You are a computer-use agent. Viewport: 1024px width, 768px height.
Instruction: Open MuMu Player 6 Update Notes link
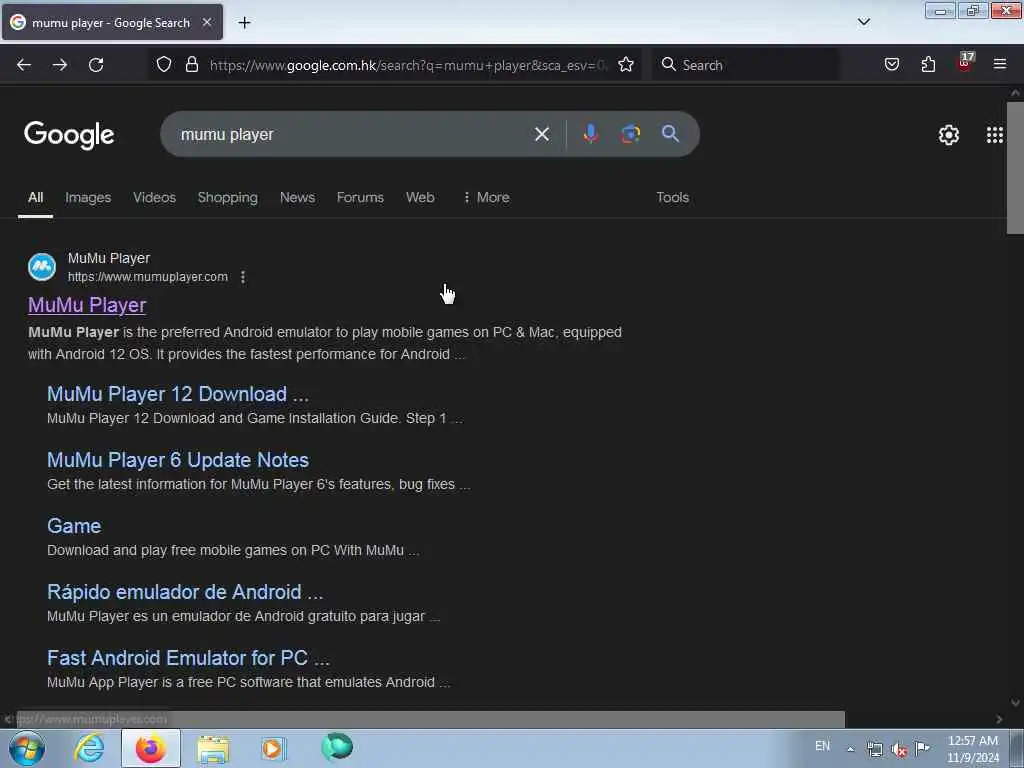(x=178, y=460)
